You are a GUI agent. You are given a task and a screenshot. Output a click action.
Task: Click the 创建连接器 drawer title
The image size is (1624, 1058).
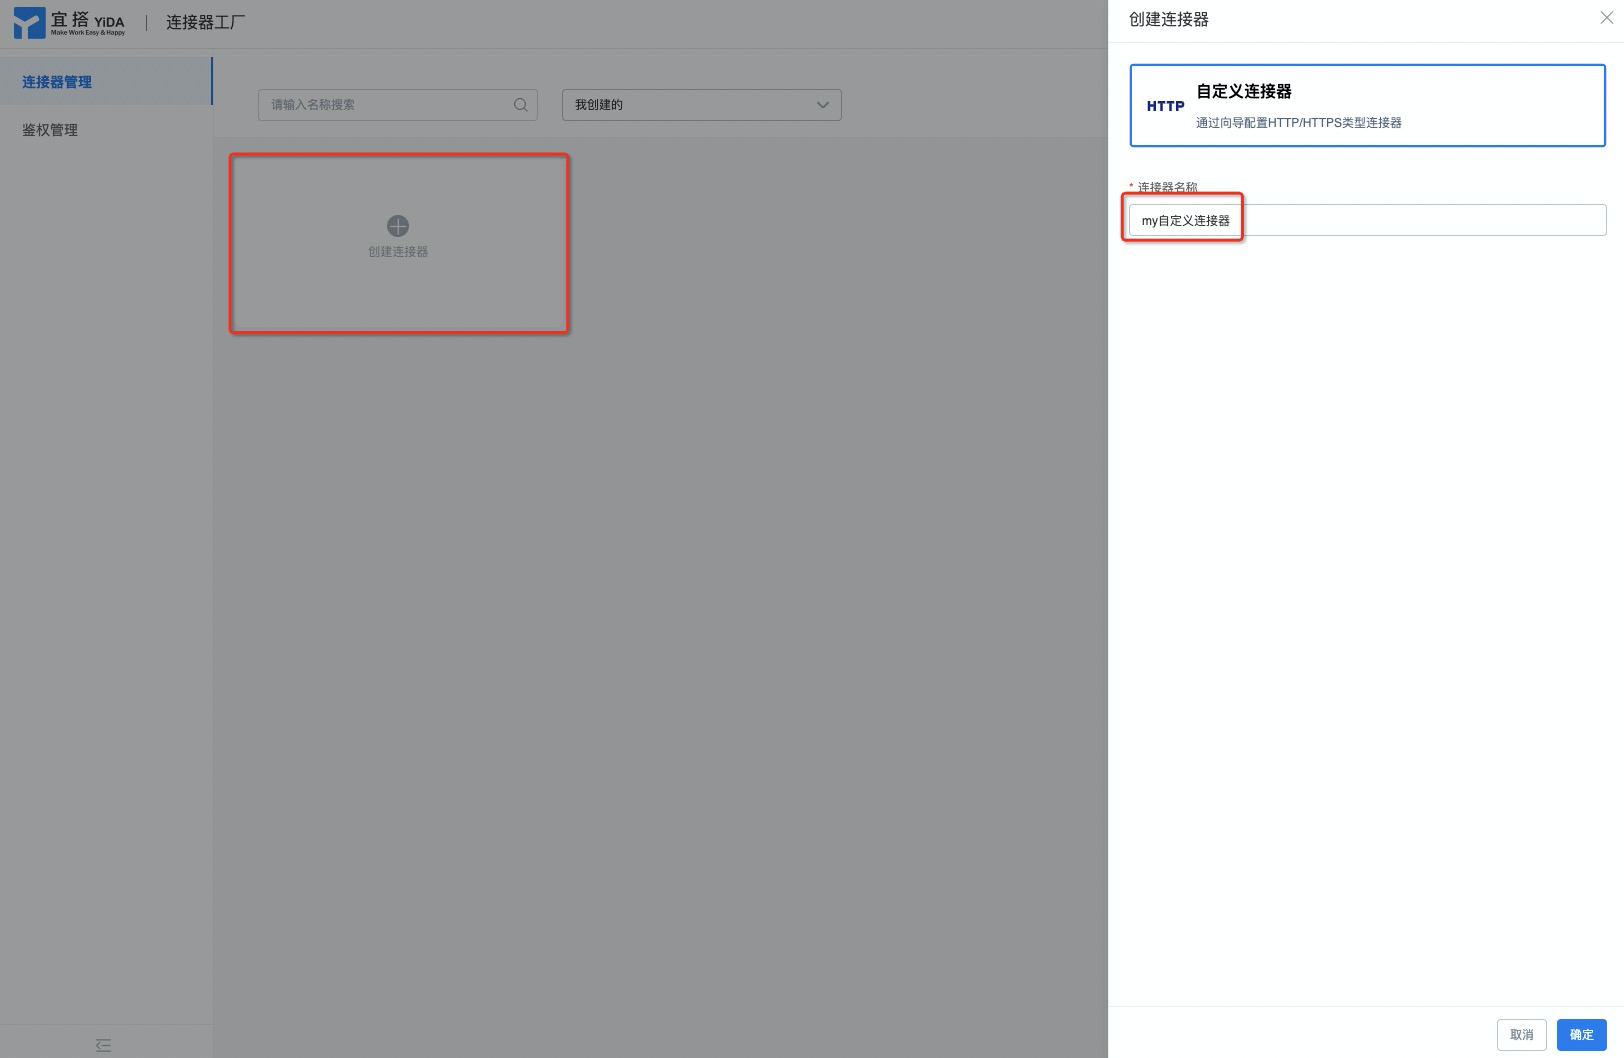(x=1168, y=19)
